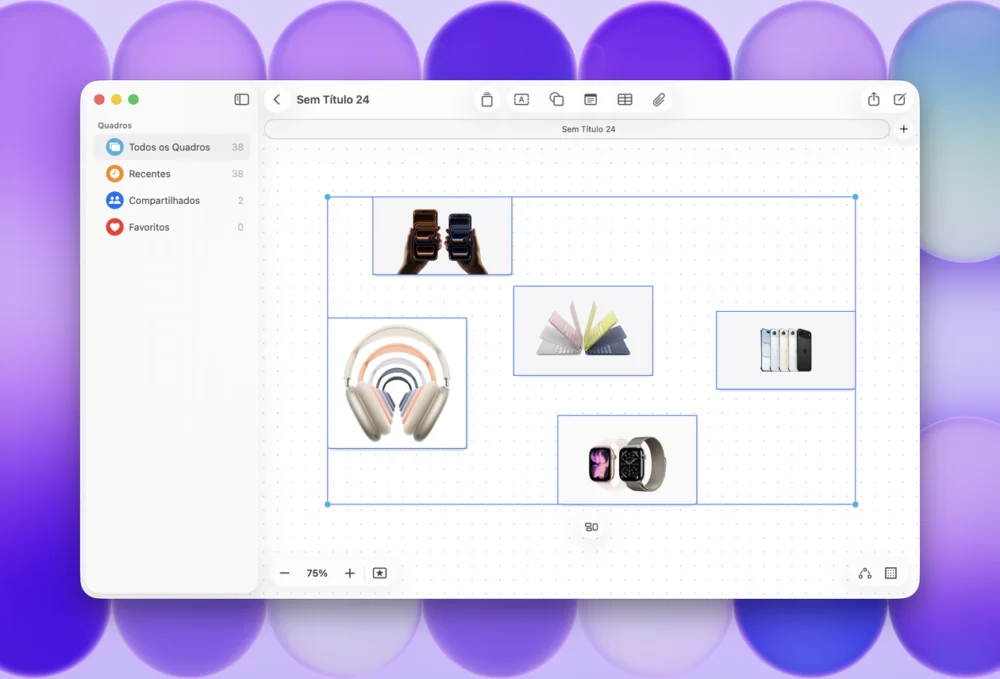Screen dimensions: 1000x679
Task: Attach a file with the paperclip icon
Action: pos(659,99)
